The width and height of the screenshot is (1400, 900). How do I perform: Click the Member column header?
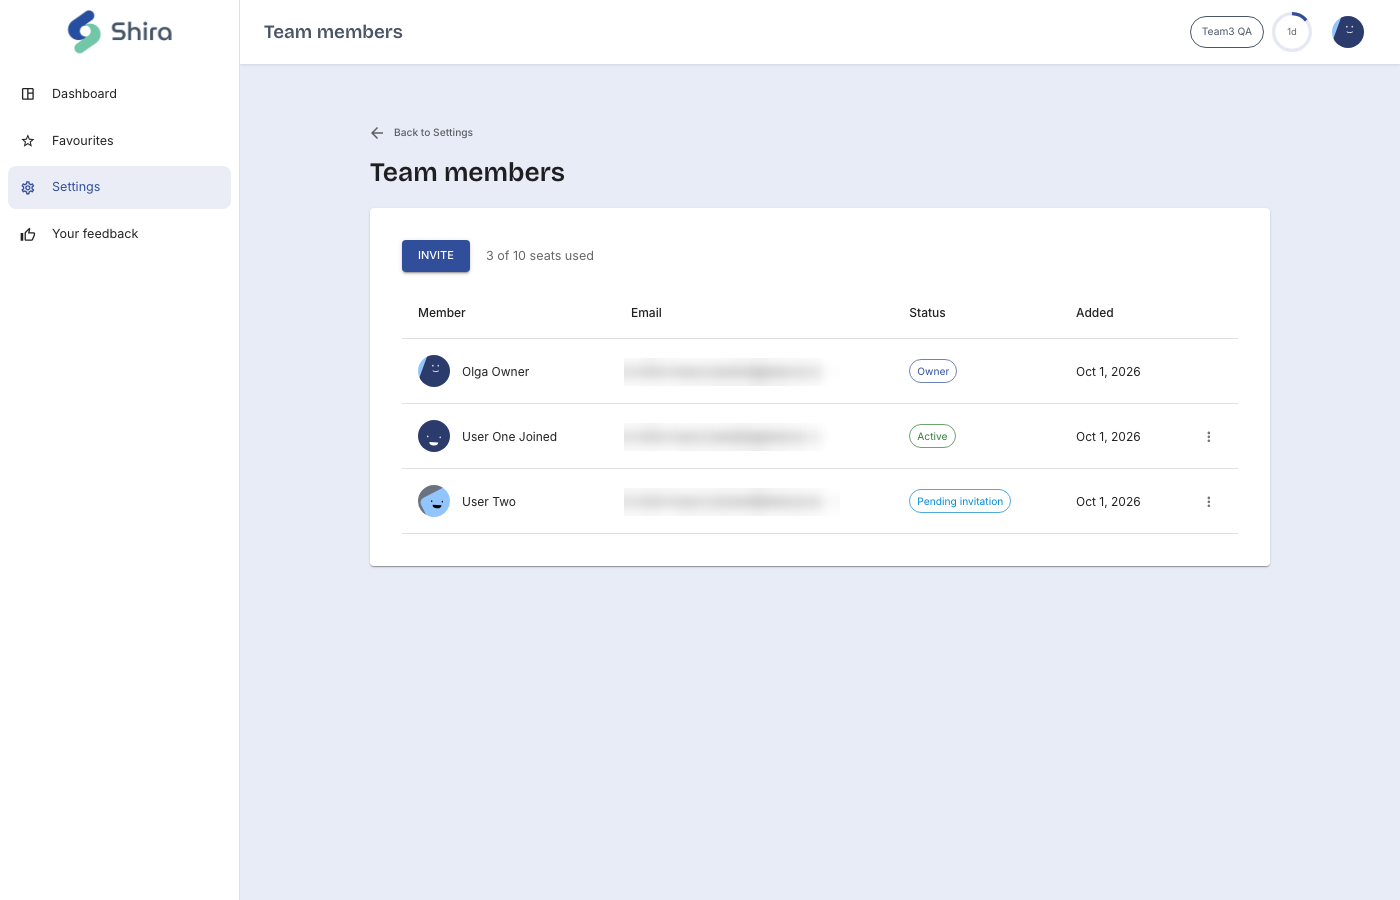442,313
